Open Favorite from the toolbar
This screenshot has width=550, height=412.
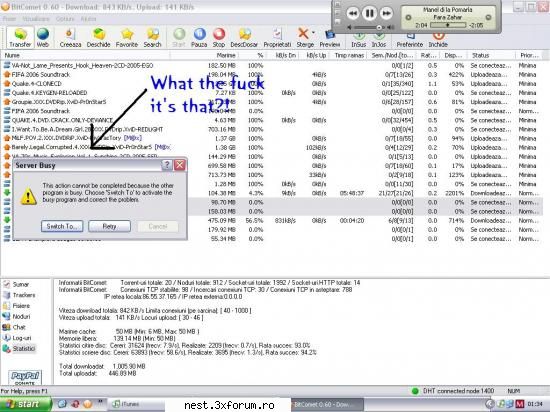coord(127,38)
